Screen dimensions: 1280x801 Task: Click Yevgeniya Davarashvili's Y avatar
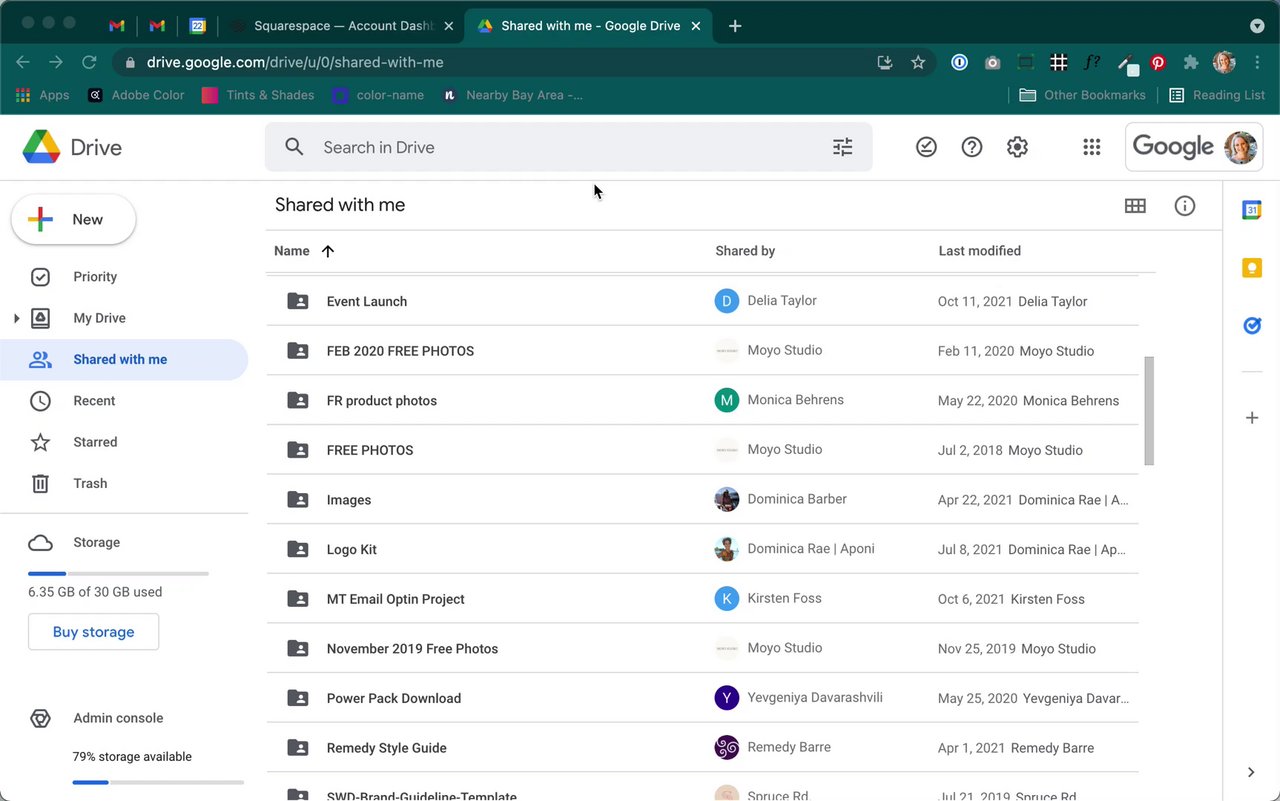click(727, 698)
